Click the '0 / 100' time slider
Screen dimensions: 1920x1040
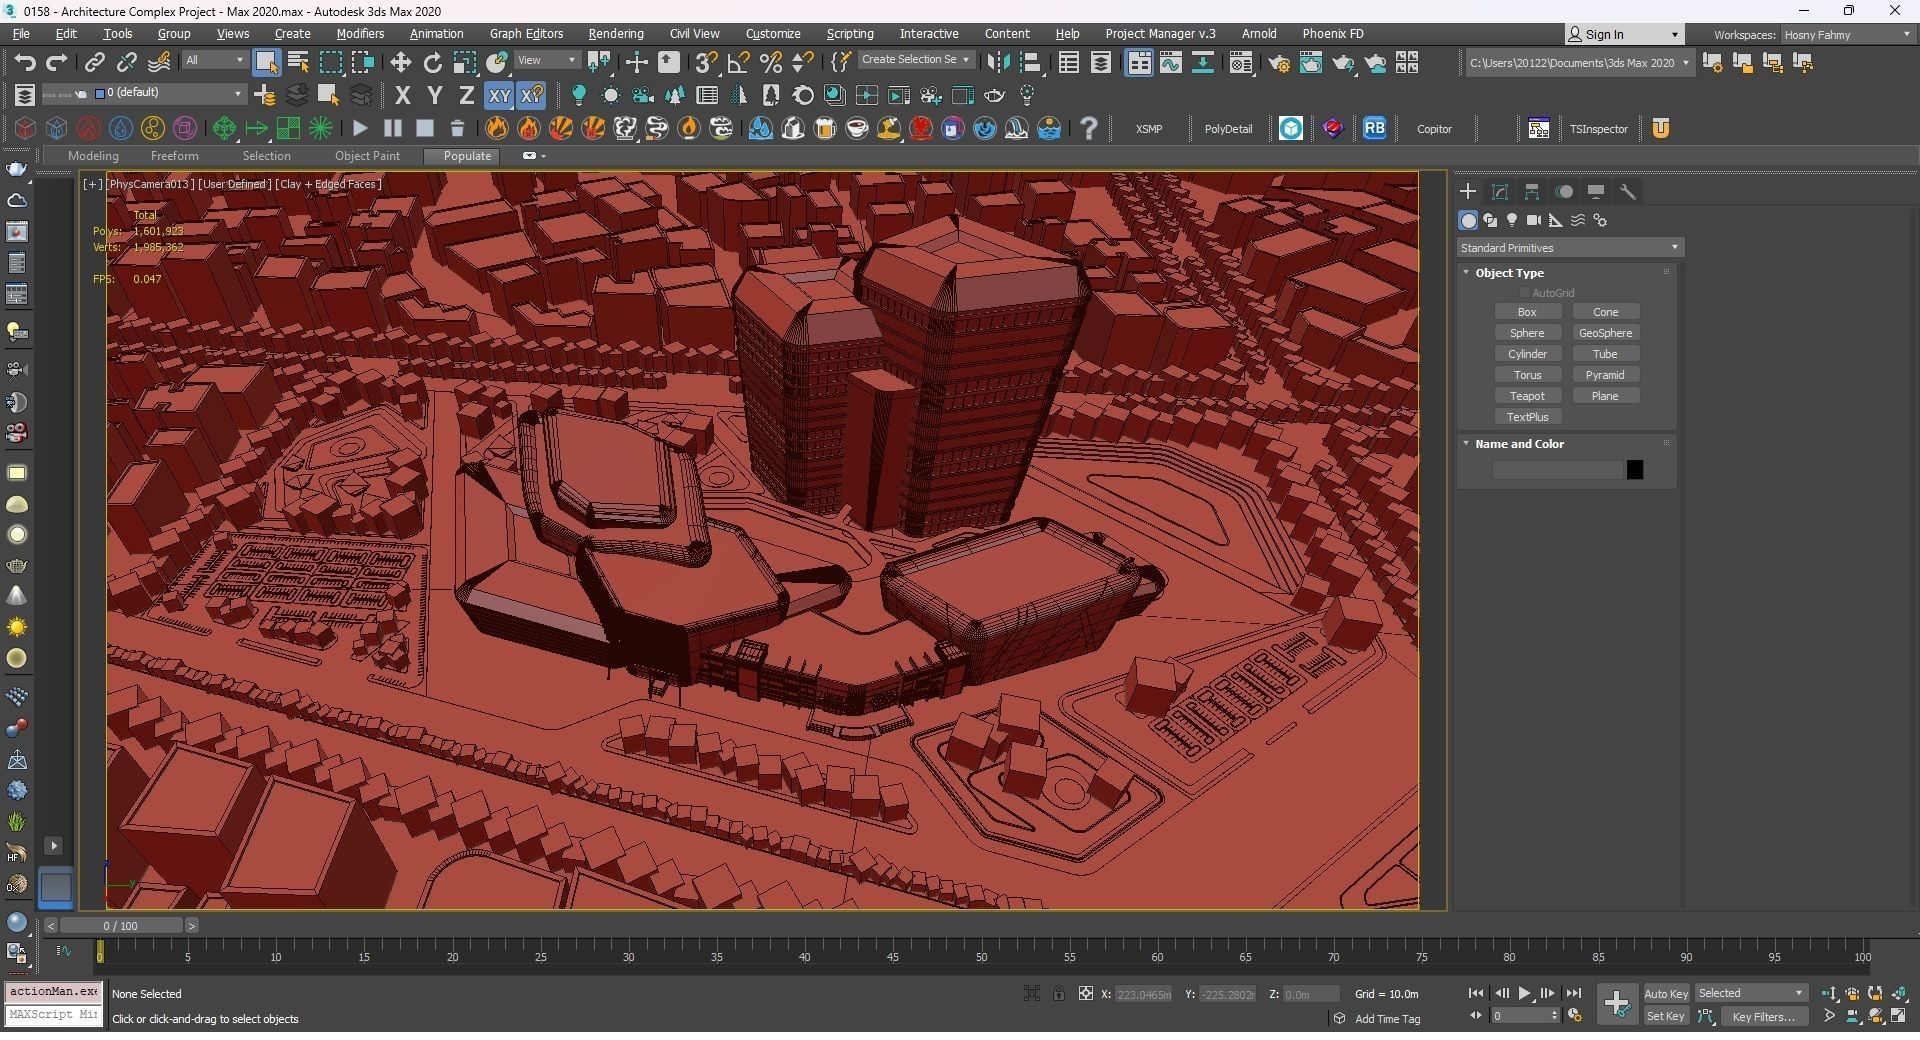point(120,926)
